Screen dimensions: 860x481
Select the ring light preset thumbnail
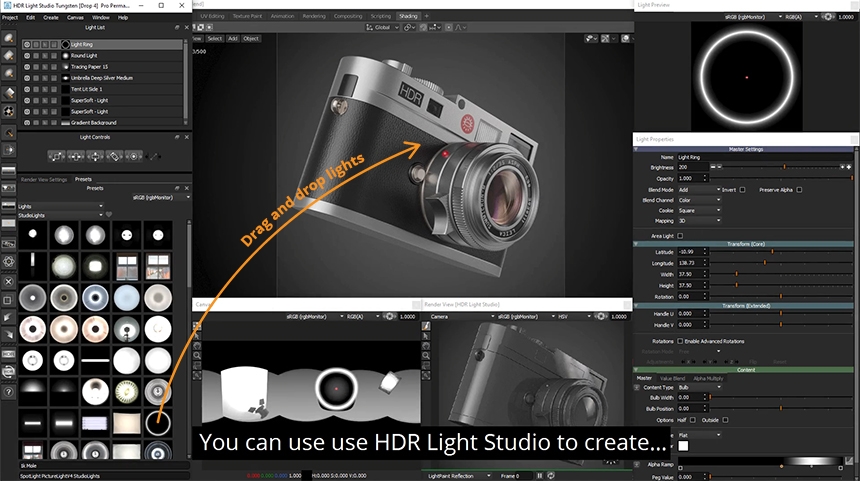158,423
